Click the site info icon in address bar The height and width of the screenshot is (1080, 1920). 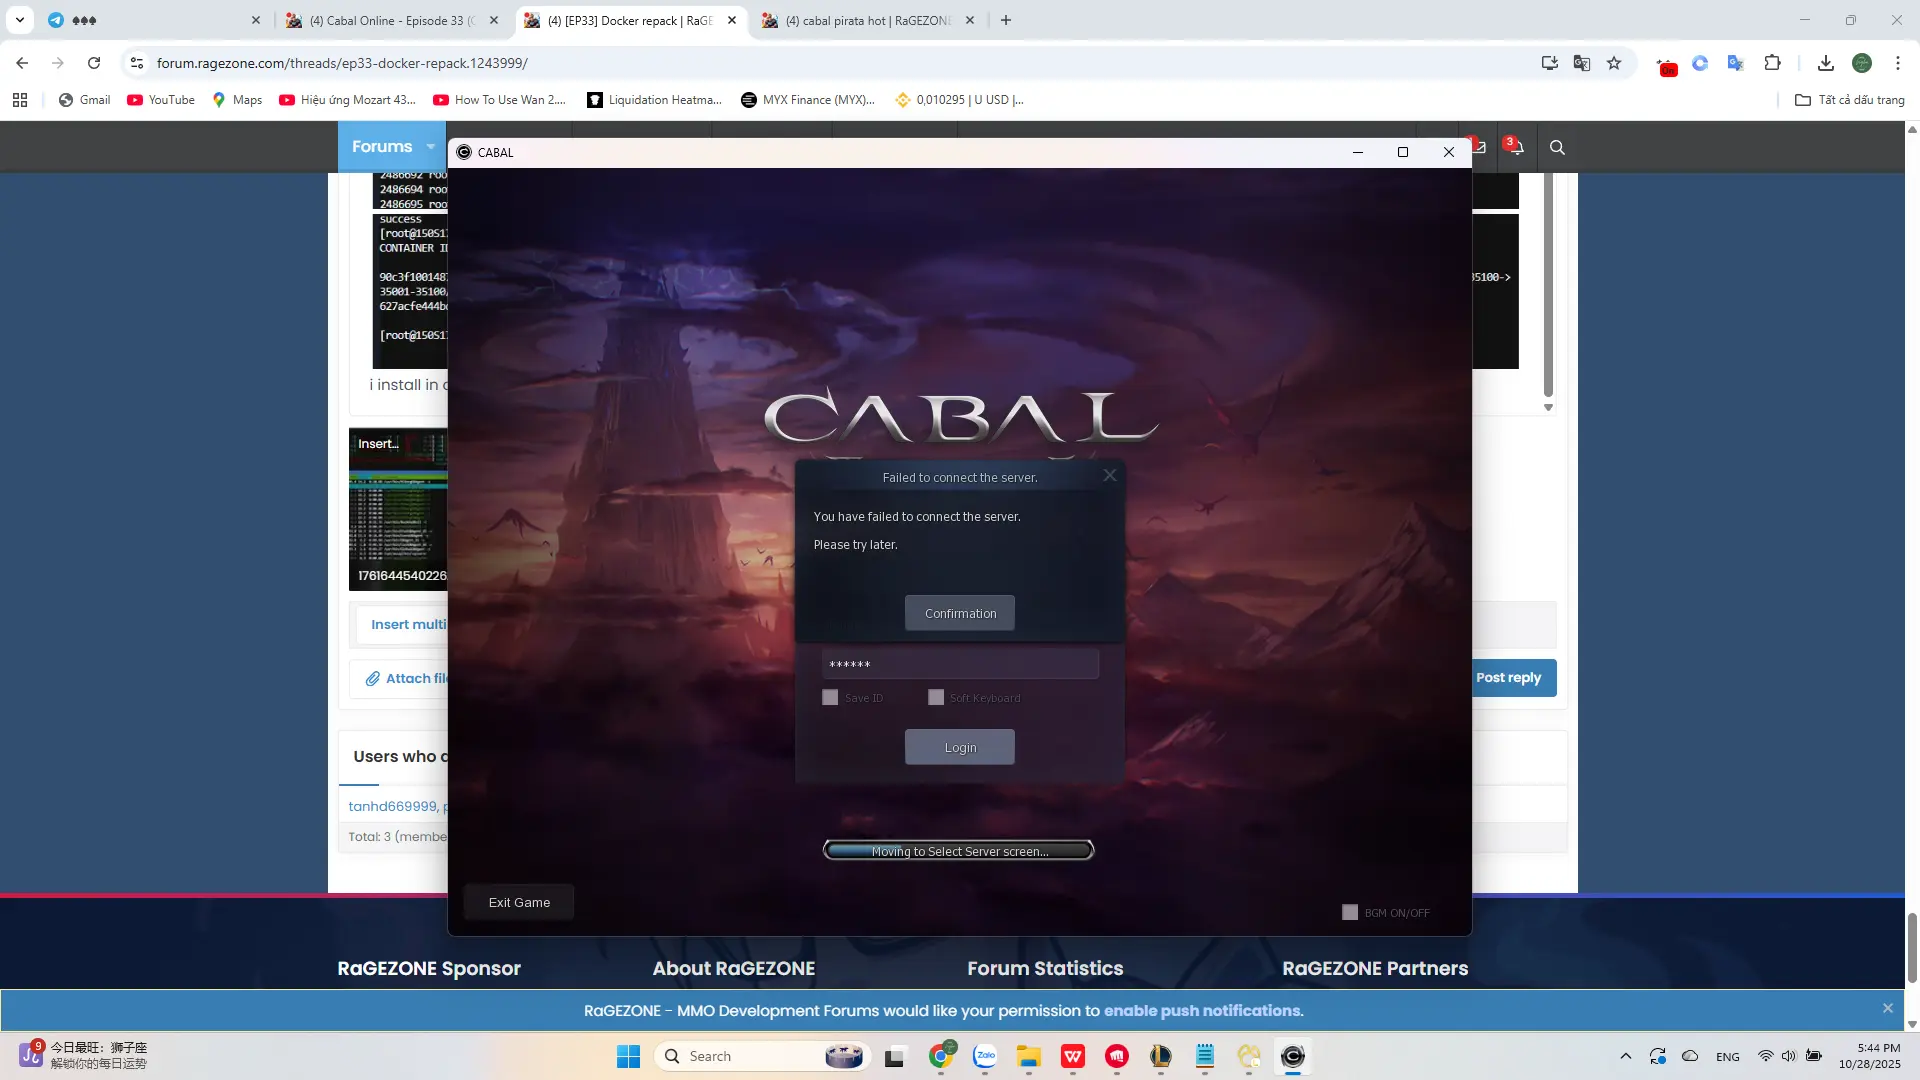tap(137, 63)
